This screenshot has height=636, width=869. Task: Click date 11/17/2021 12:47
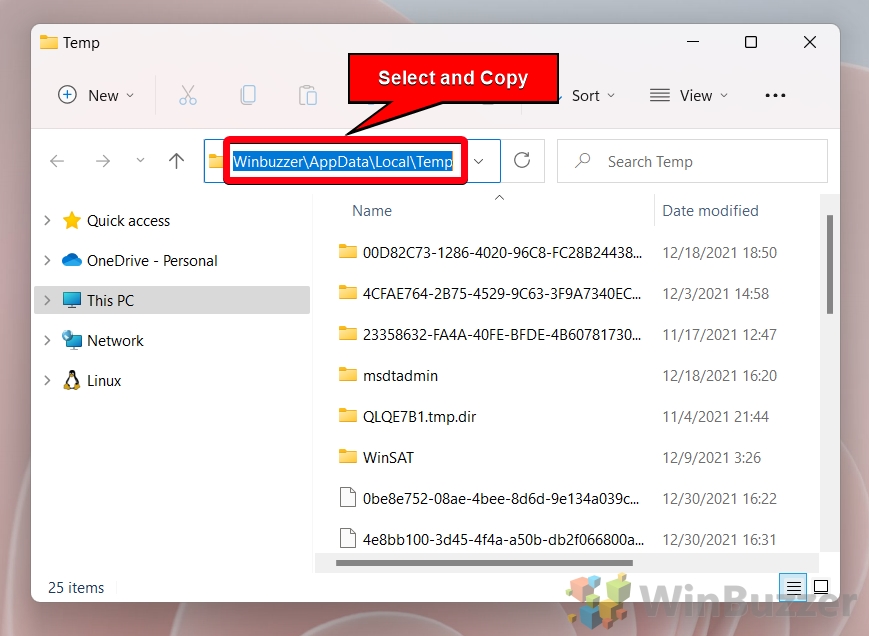[719, 335]
